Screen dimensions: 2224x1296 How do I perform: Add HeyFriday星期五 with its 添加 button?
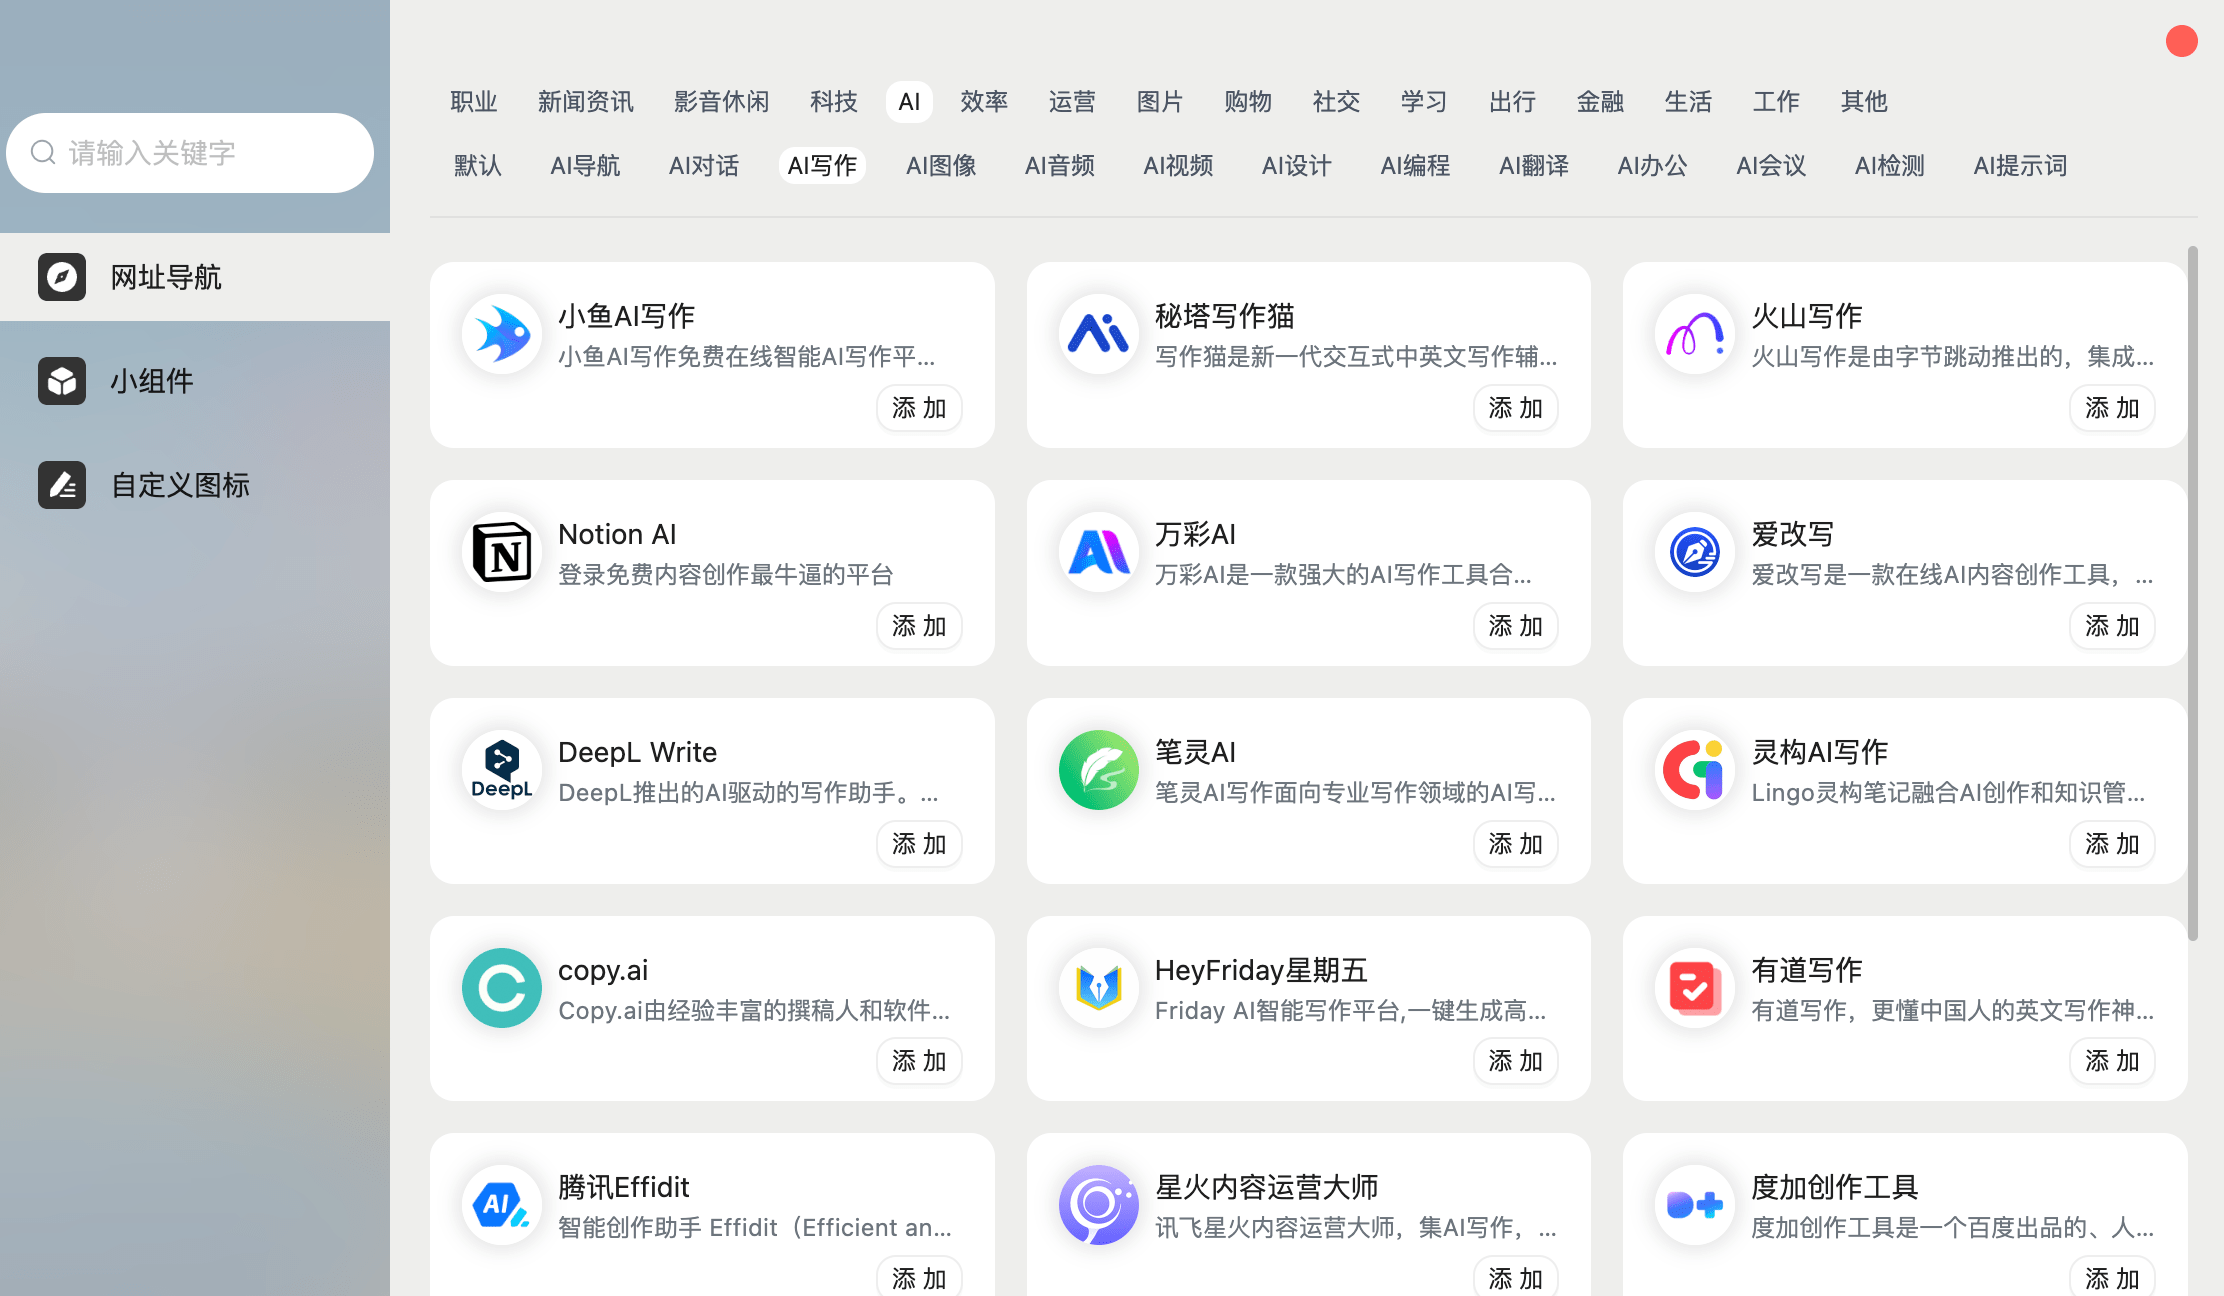[1515, 1061]
